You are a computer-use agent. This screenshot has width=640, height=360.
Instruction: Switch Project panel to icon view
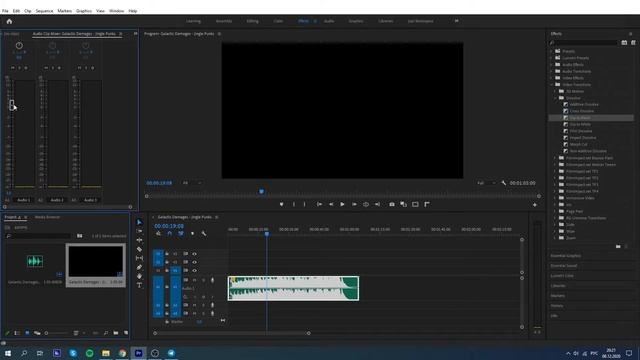(27, 333)
